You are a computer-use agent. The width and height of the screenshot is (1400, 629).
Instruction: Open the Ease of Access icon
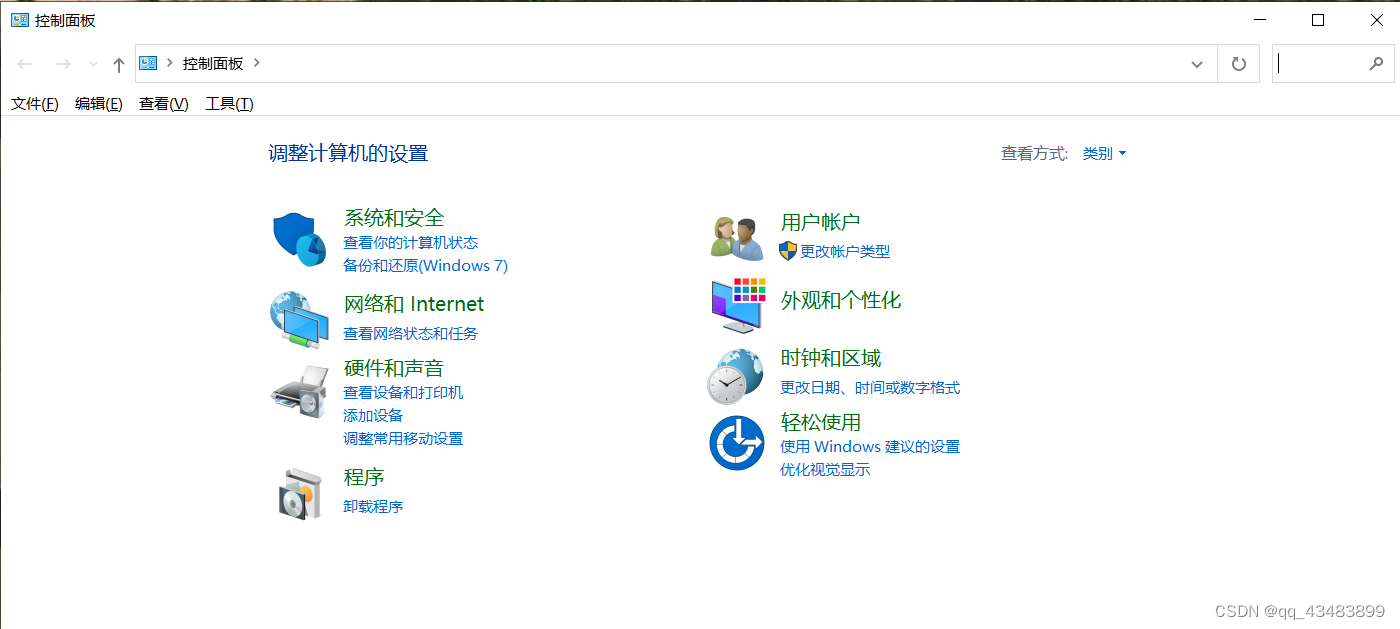(737, 442)
